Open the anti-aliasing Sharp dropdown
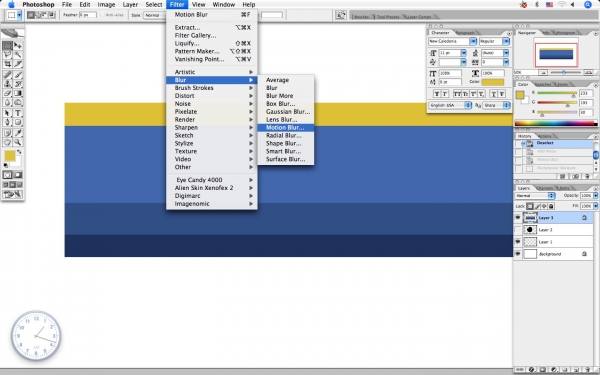Image resolution: width=600 pixels, height=375 pixels. click(496, 105)
